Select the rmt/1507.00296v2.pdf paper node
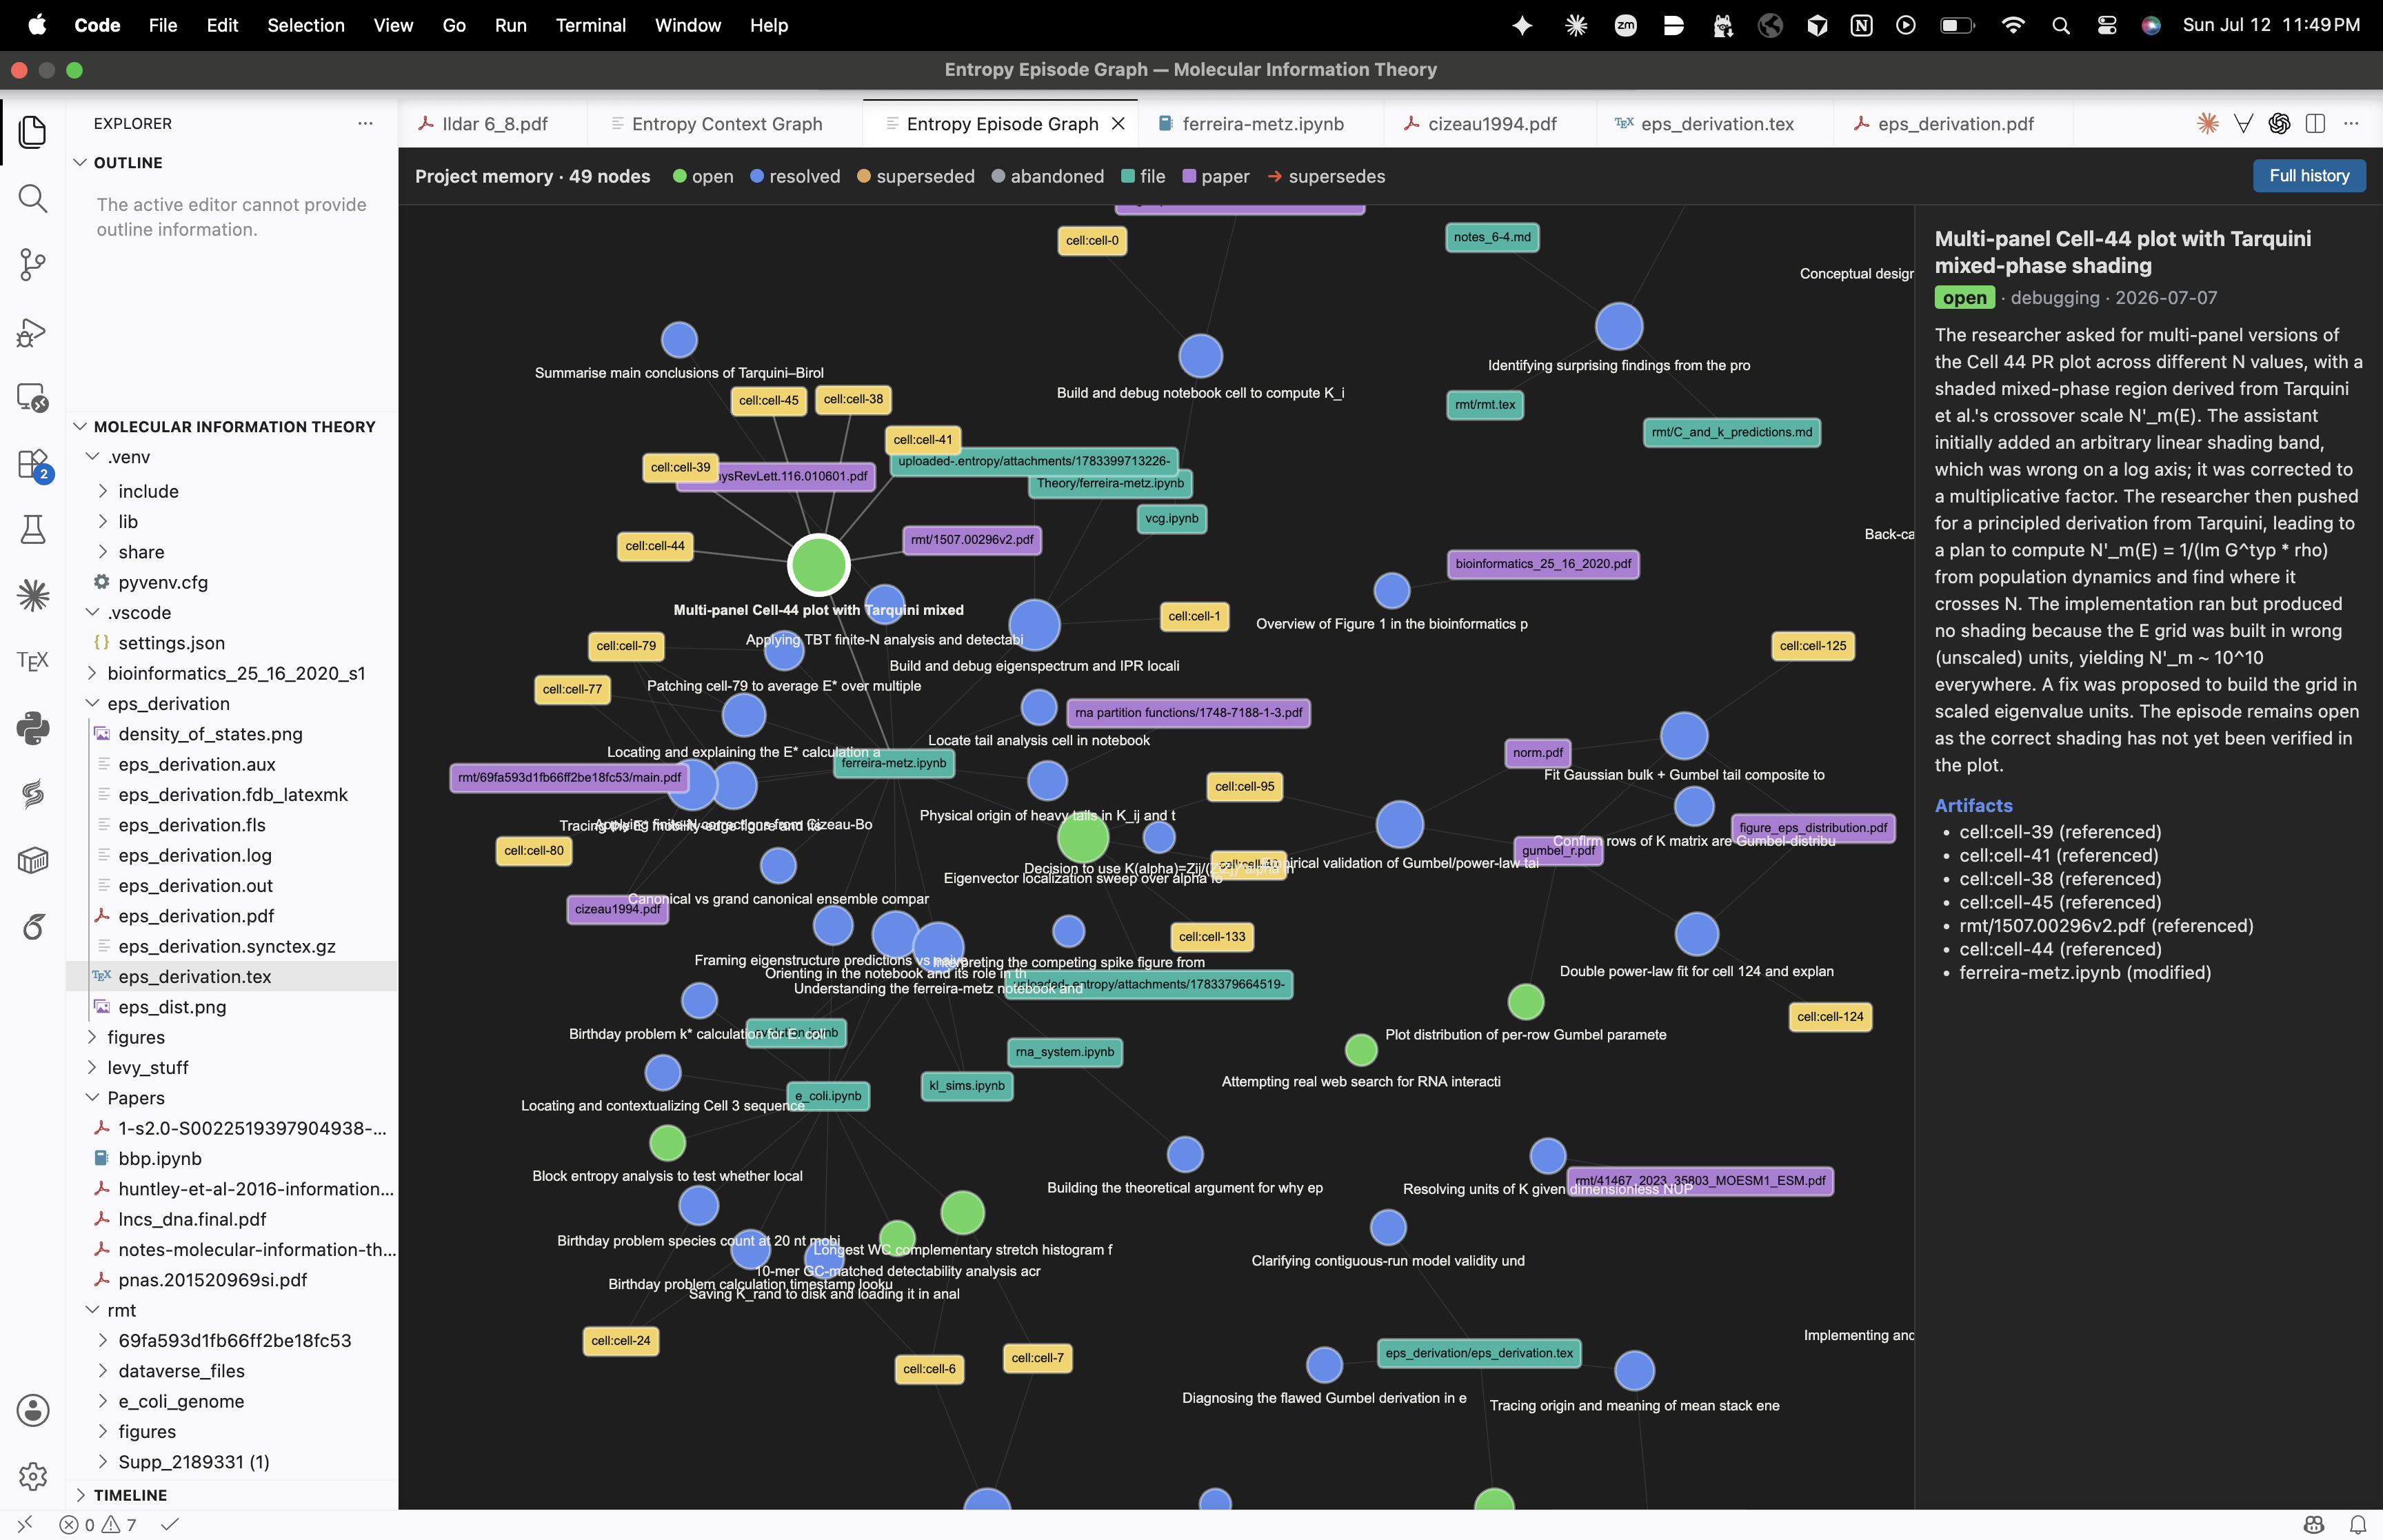 coord(972,540)
